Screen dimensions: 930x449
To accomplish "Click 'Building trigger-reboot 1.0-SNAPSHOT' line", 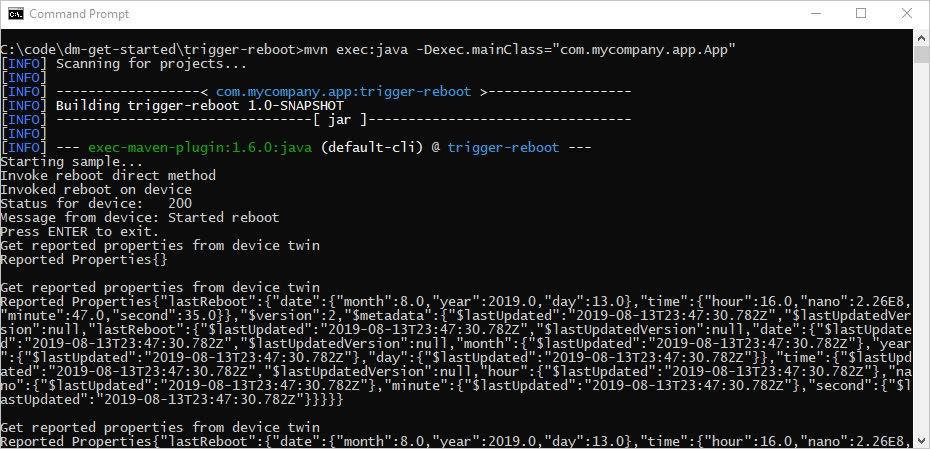I will point(173,106).
